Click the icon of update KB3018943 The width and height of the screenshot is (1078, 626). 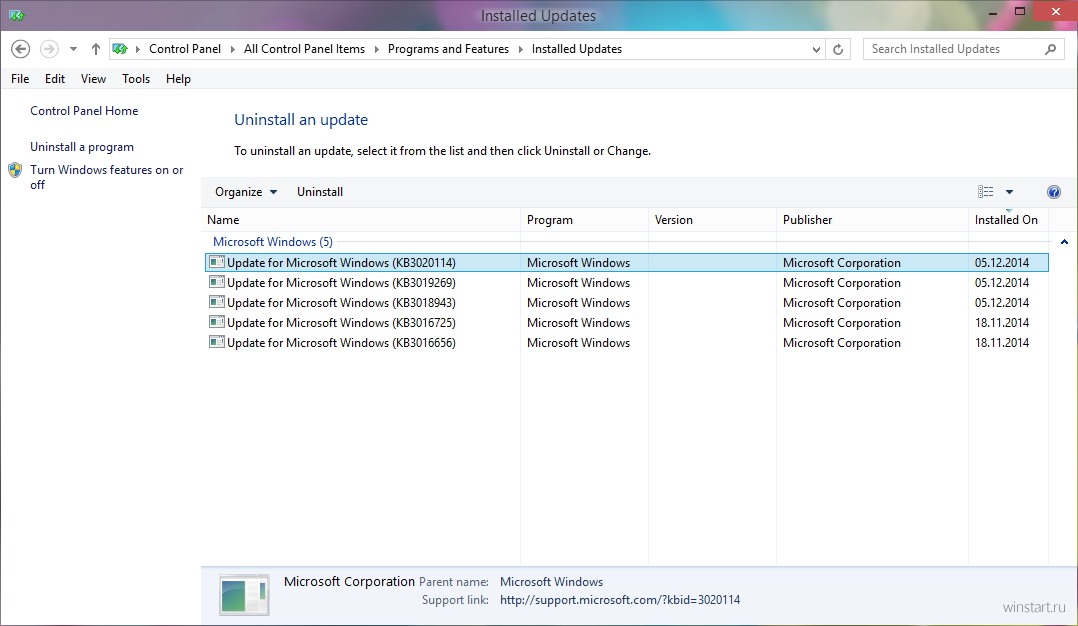(x=217, y=302)
